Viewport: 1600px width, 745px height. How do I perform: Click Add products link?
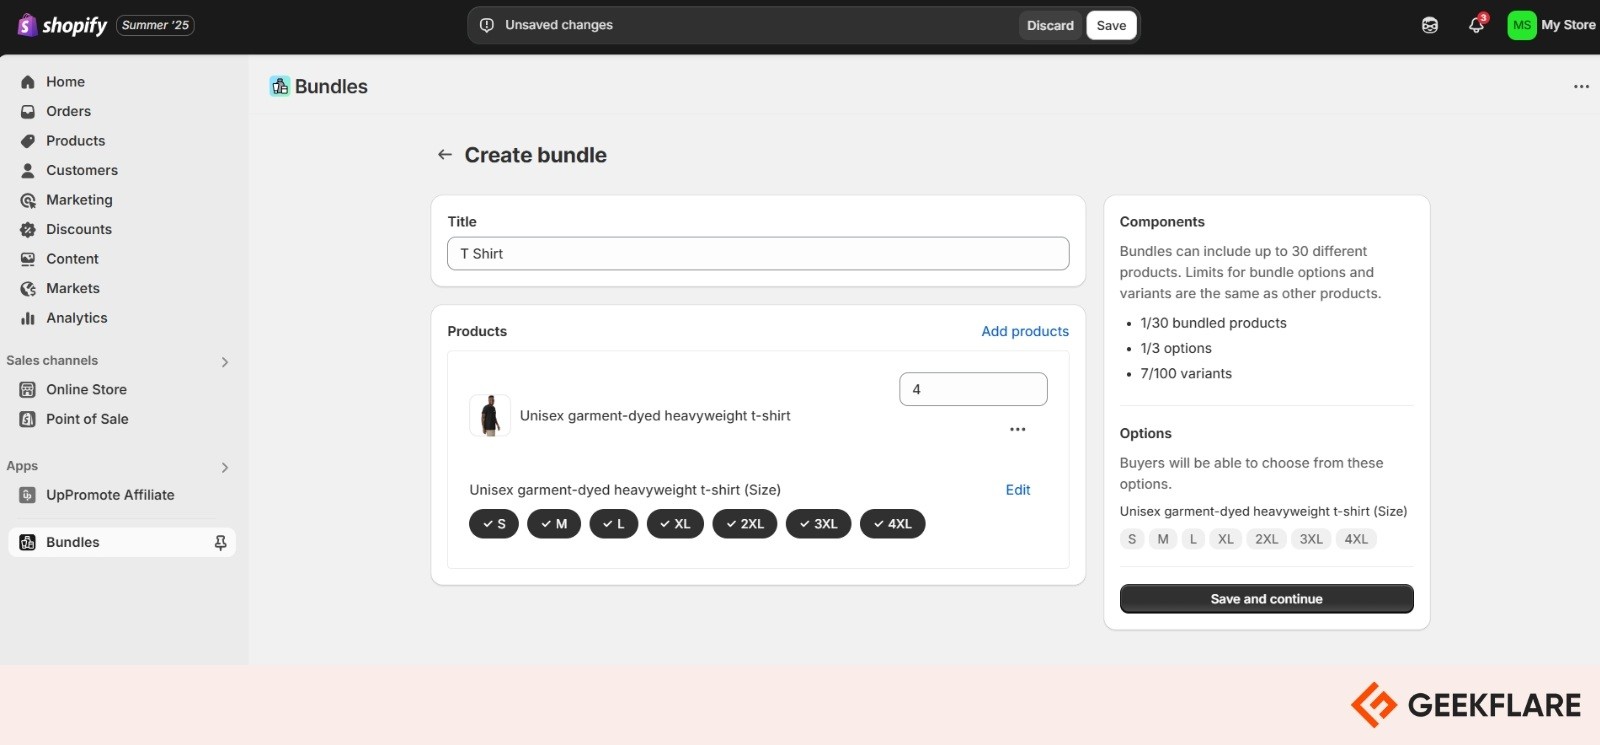(1025, 332)
